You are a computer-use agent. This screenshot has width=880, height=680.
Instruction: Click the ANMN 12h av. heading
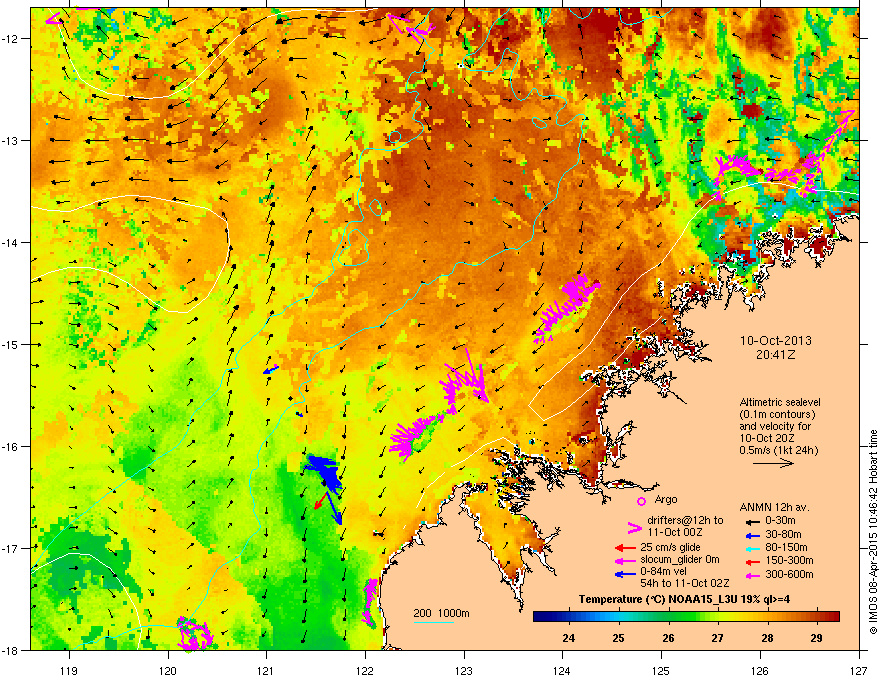[x=774, y=507]
